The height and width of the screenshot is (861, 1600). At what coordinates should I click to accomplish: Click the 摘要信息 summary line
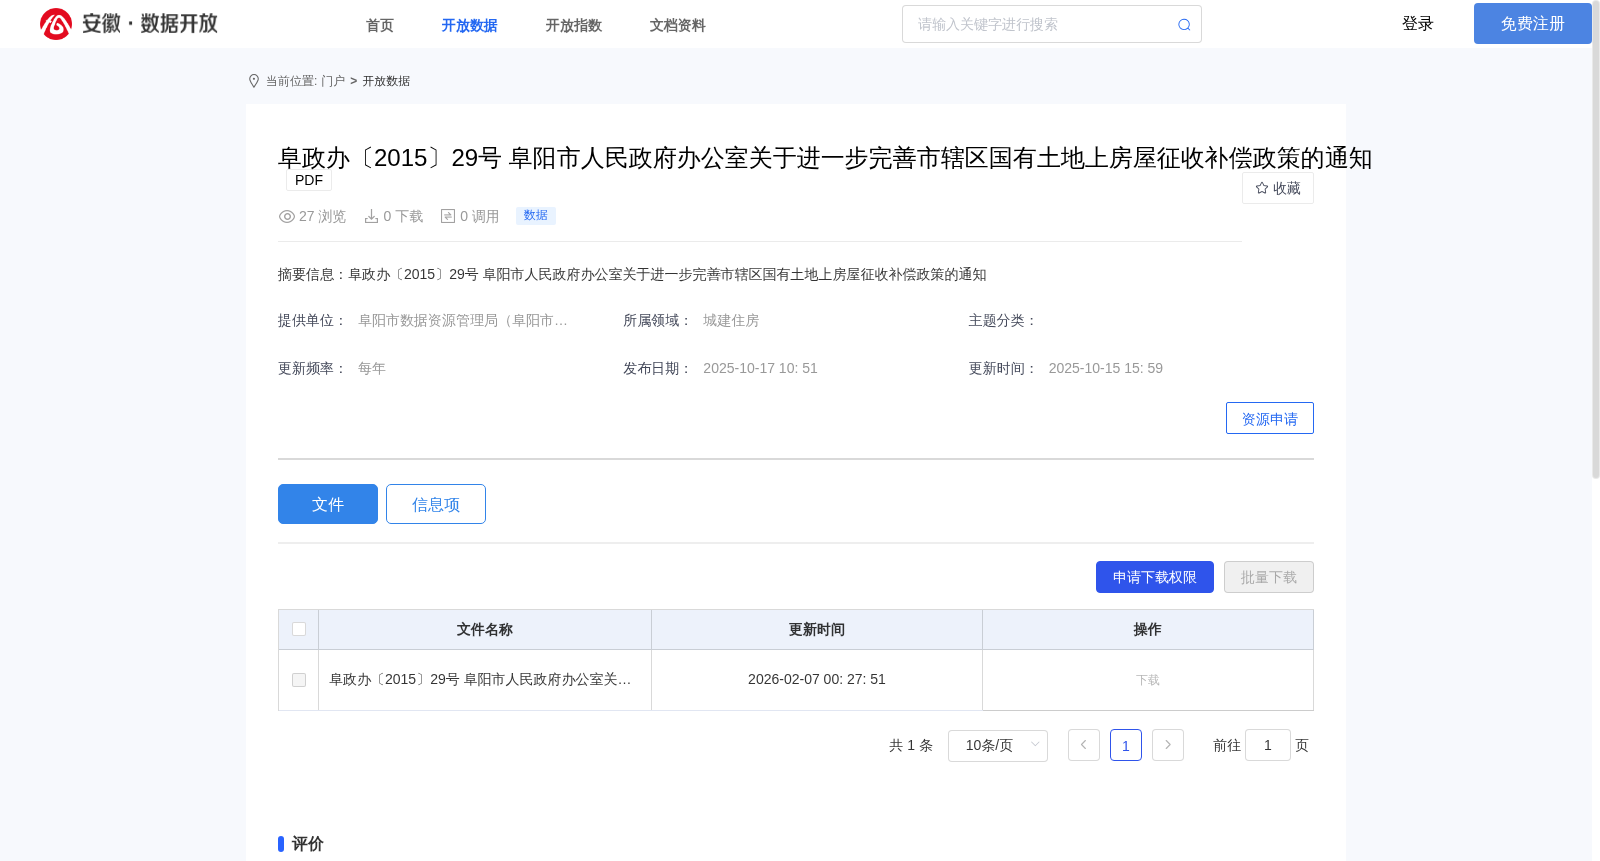(632, 274)
